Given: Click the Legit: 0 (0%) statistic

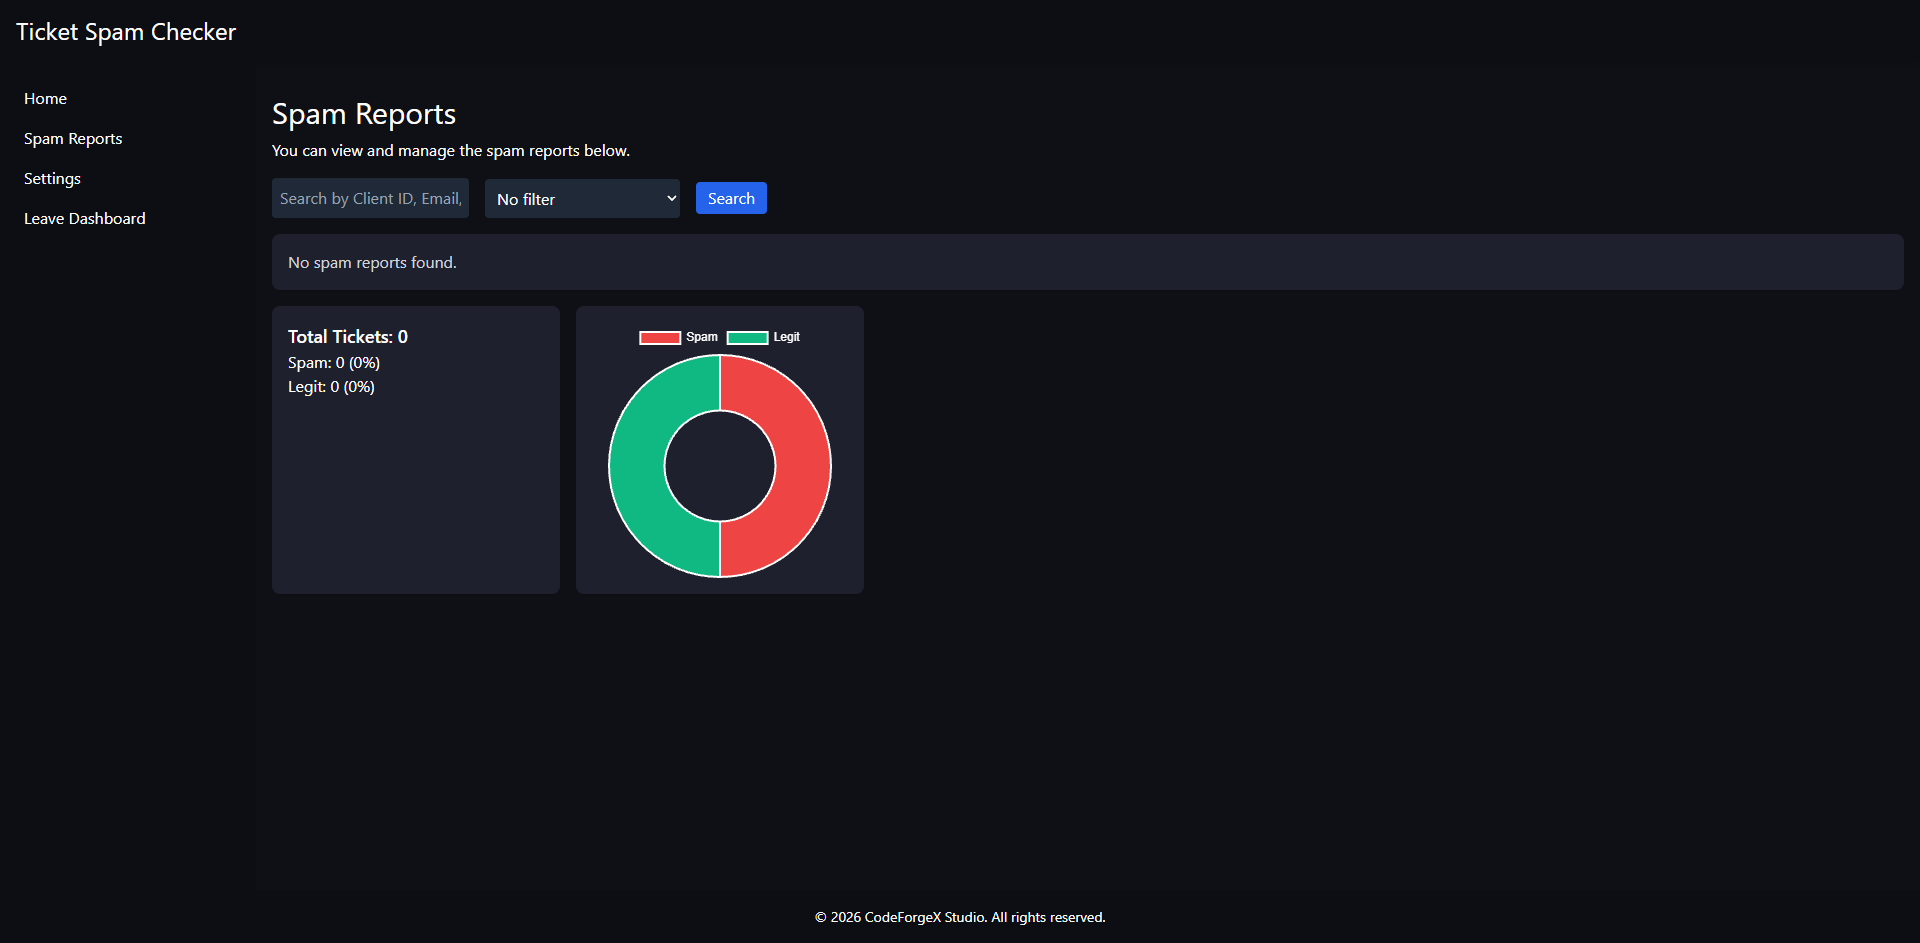Looking at the screenshot, I should click(x=331, y=387).
